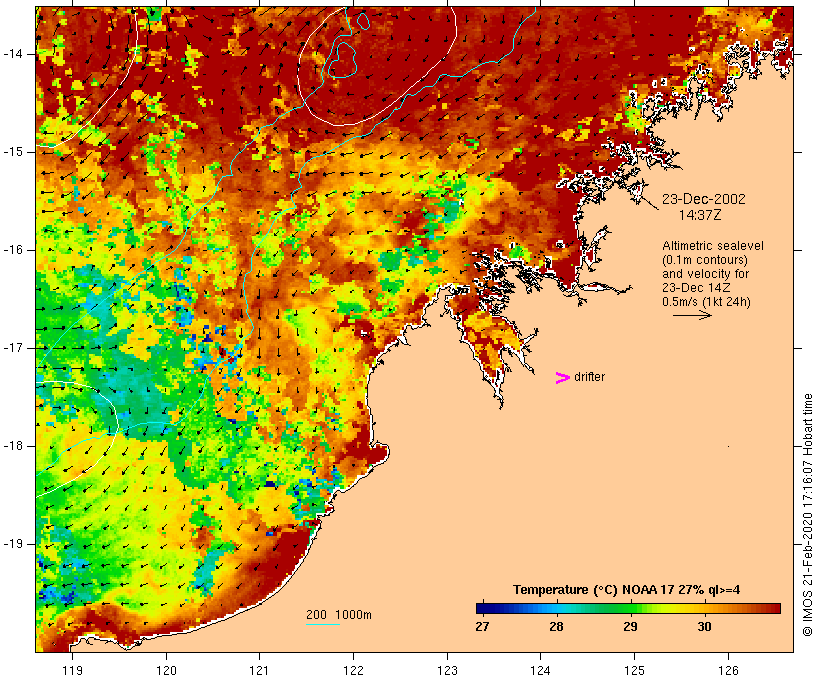Image resolution: width=820 pixels, height=680 pixels.
Task: Click the longitude label 119
Action: tap(72, 670)
